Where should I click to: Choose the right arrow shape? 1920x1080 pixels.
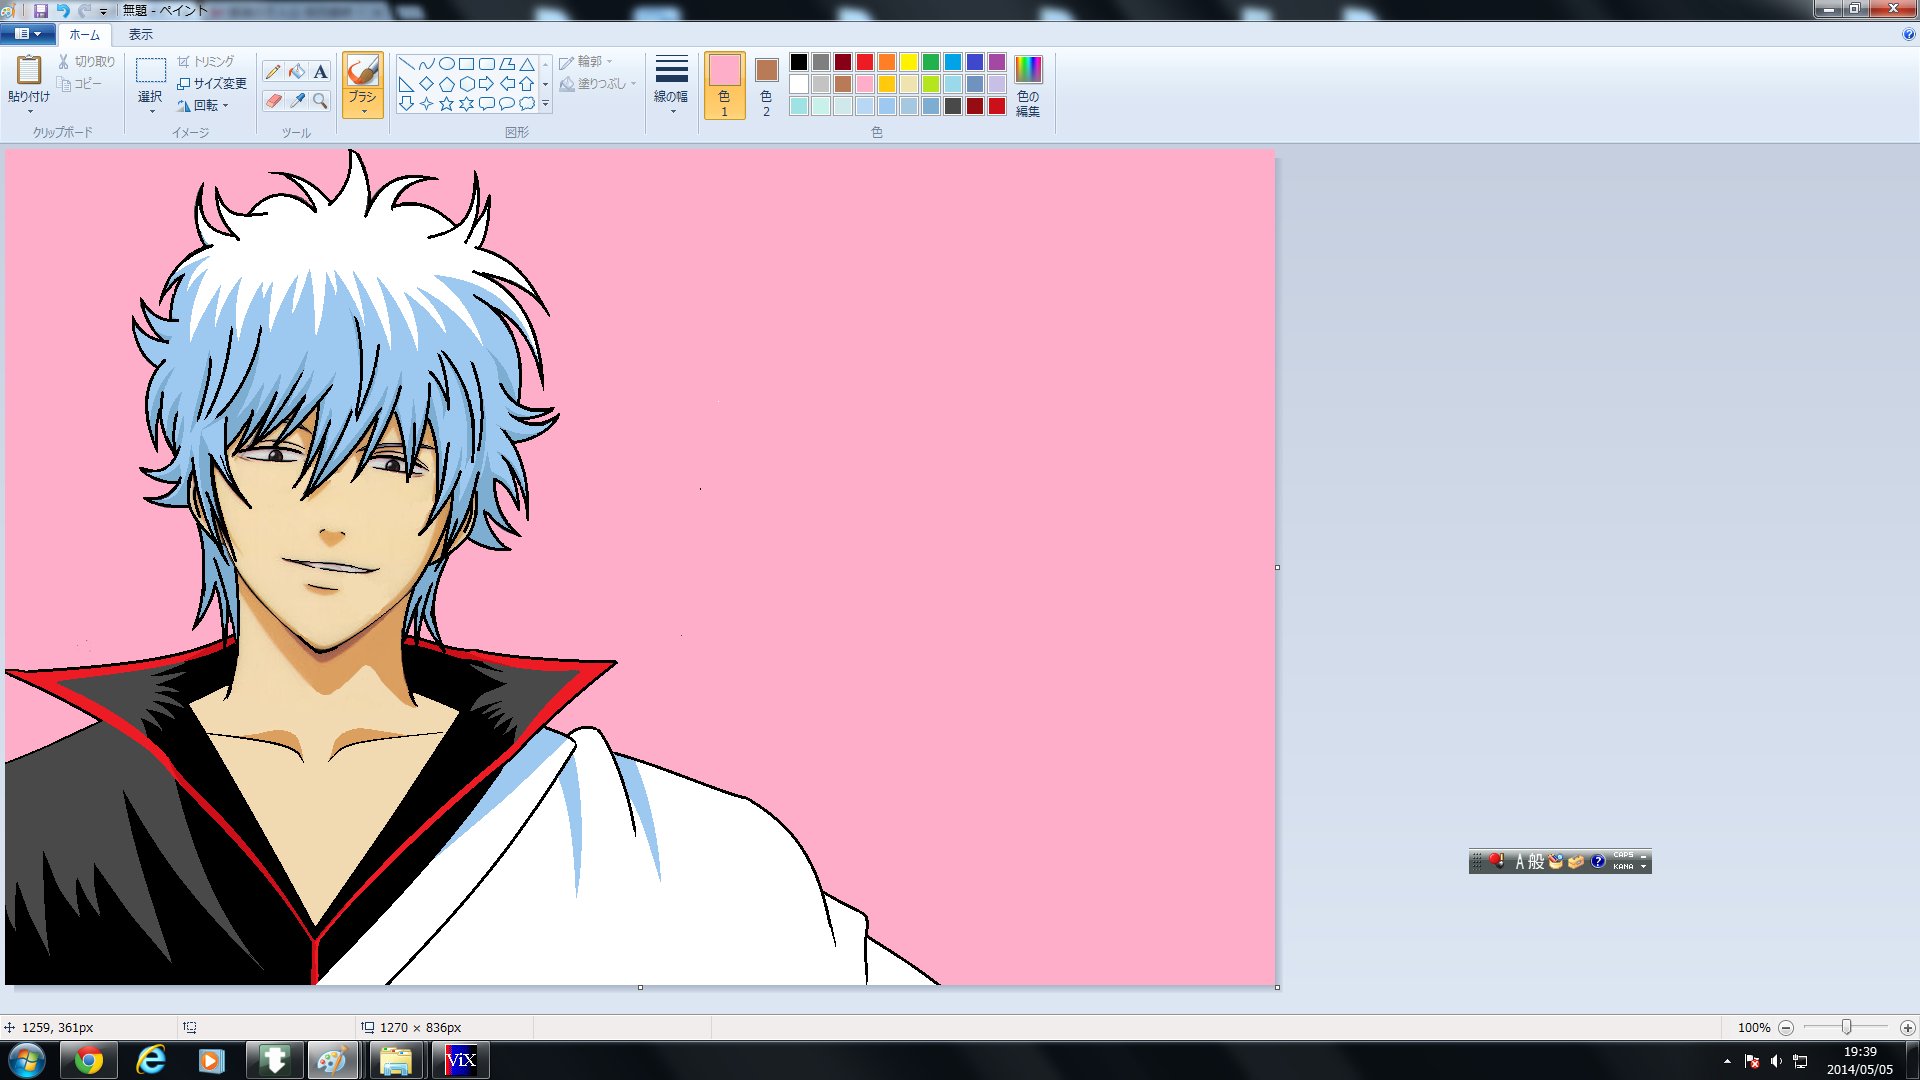click(x=487, y=83)
